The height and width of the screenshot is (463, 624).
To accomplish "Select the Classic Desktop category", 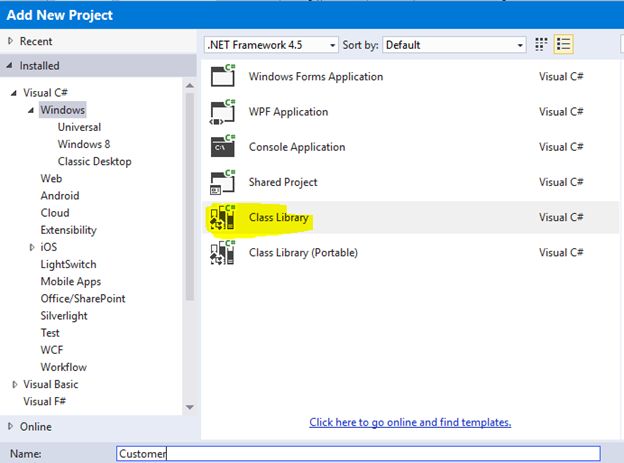I will point(94,161).
